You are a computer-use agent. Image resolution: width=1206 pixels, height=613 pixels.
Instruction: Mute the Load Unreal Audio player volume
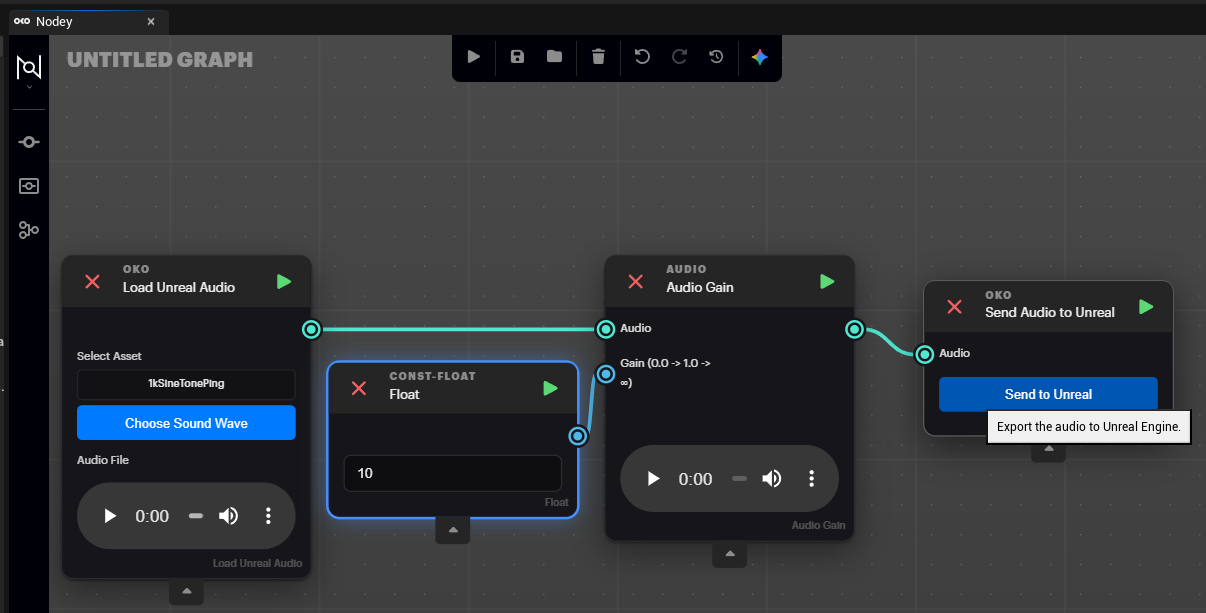[x=229, y=516]
